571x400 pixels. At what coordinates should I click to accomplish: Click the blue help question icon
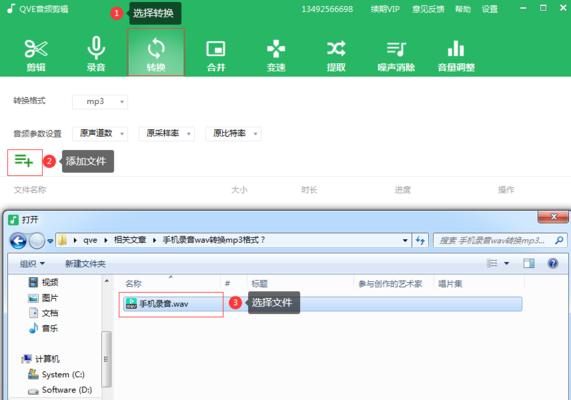pos(553,263)
